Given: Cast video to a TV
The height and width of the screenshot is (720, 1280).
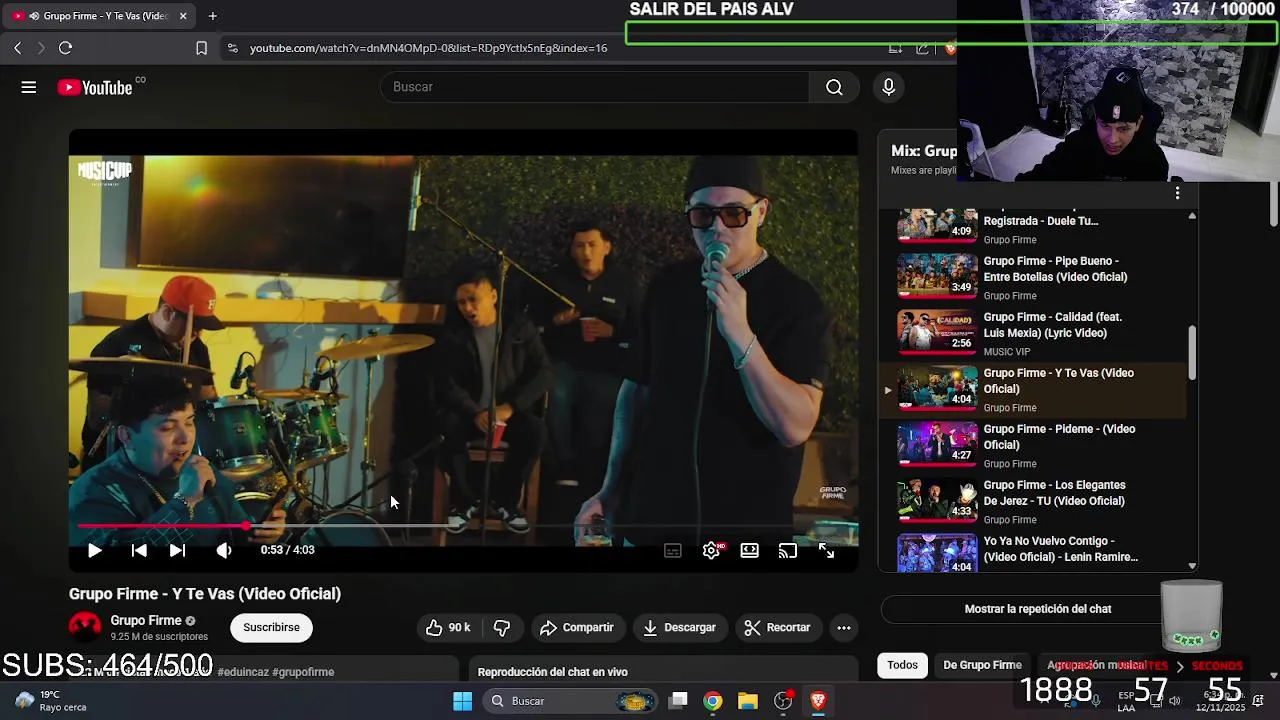Looking at the screenshot, I should click(x=788, y=550).
